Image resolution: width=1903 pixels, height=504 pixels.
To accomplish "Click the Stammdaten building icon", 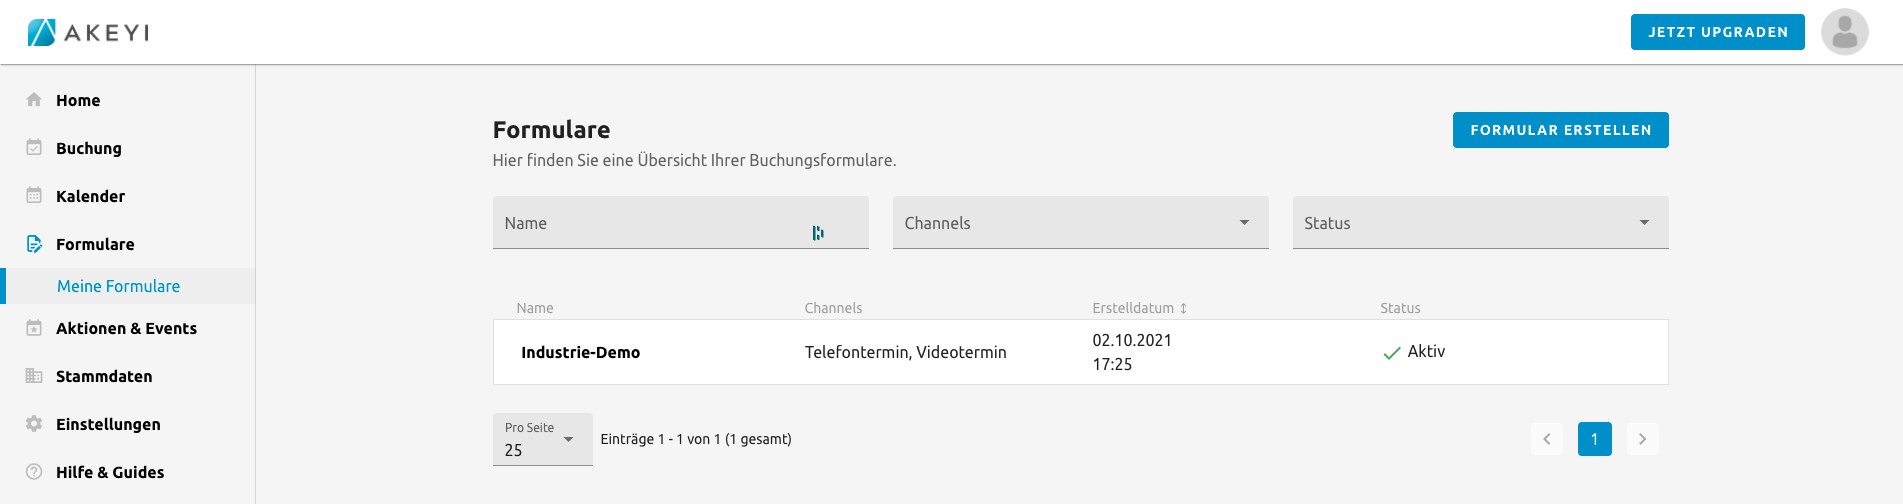I will pos(34,376).
